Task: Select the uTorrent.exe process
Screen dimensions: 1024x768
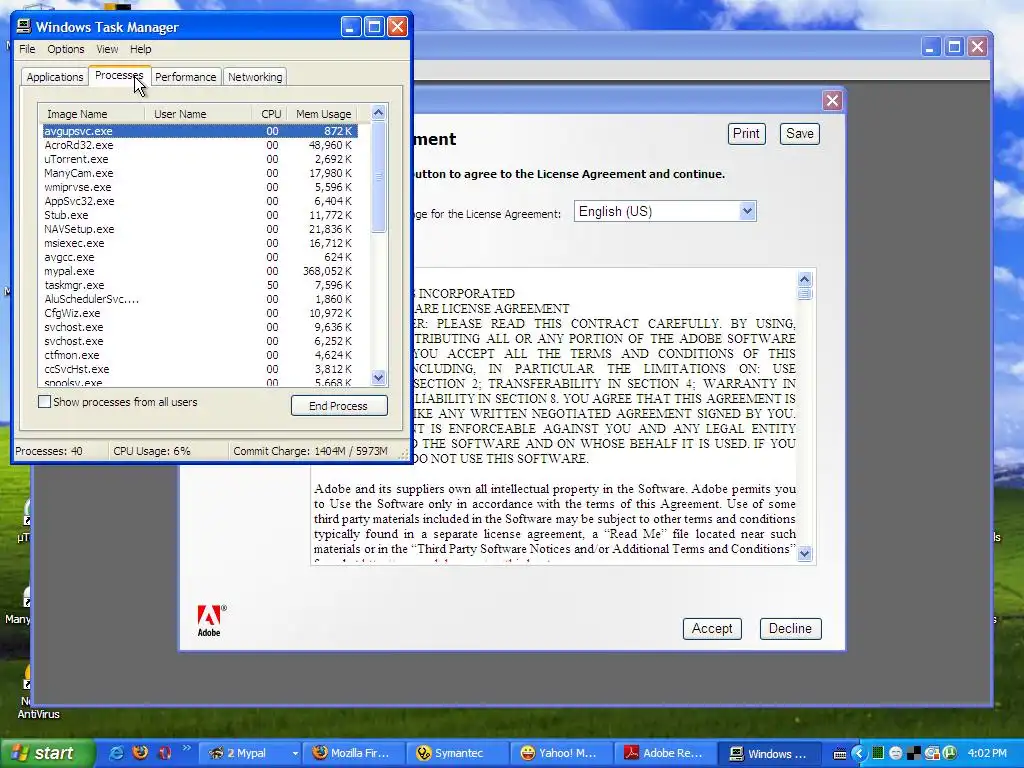Action: (199, 159)
